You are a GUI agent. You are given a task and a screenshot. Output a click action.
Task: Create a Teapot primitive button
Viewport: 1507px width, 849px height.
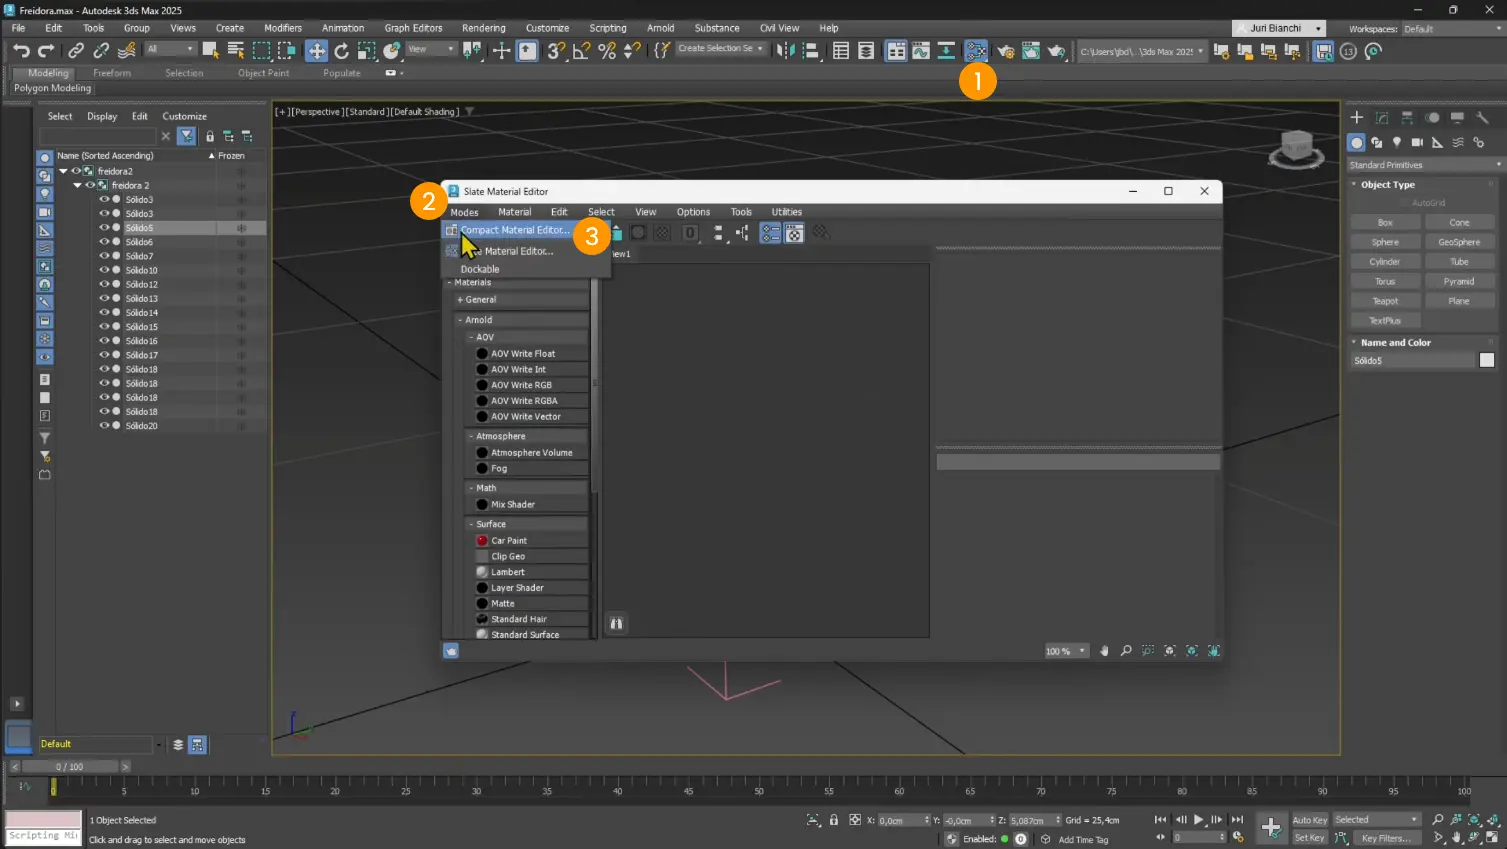[1385, 301]
